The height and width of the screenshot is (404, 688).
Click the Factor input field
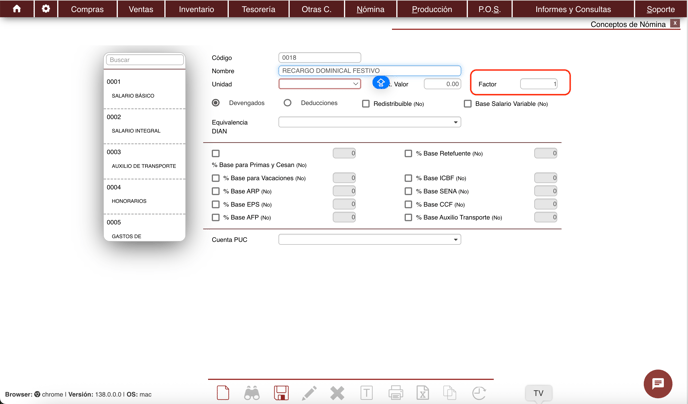tap(539, 84)
